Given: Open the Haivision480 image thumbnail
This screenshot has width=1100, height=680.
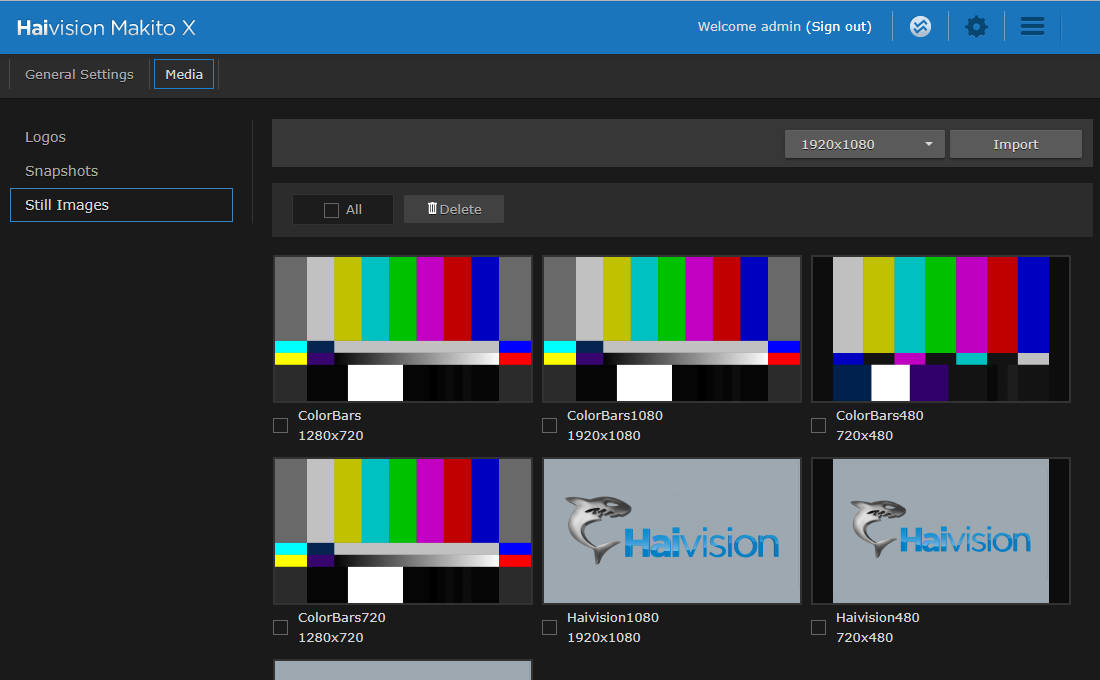Looking at the screenshot, I should click(940, 531).
